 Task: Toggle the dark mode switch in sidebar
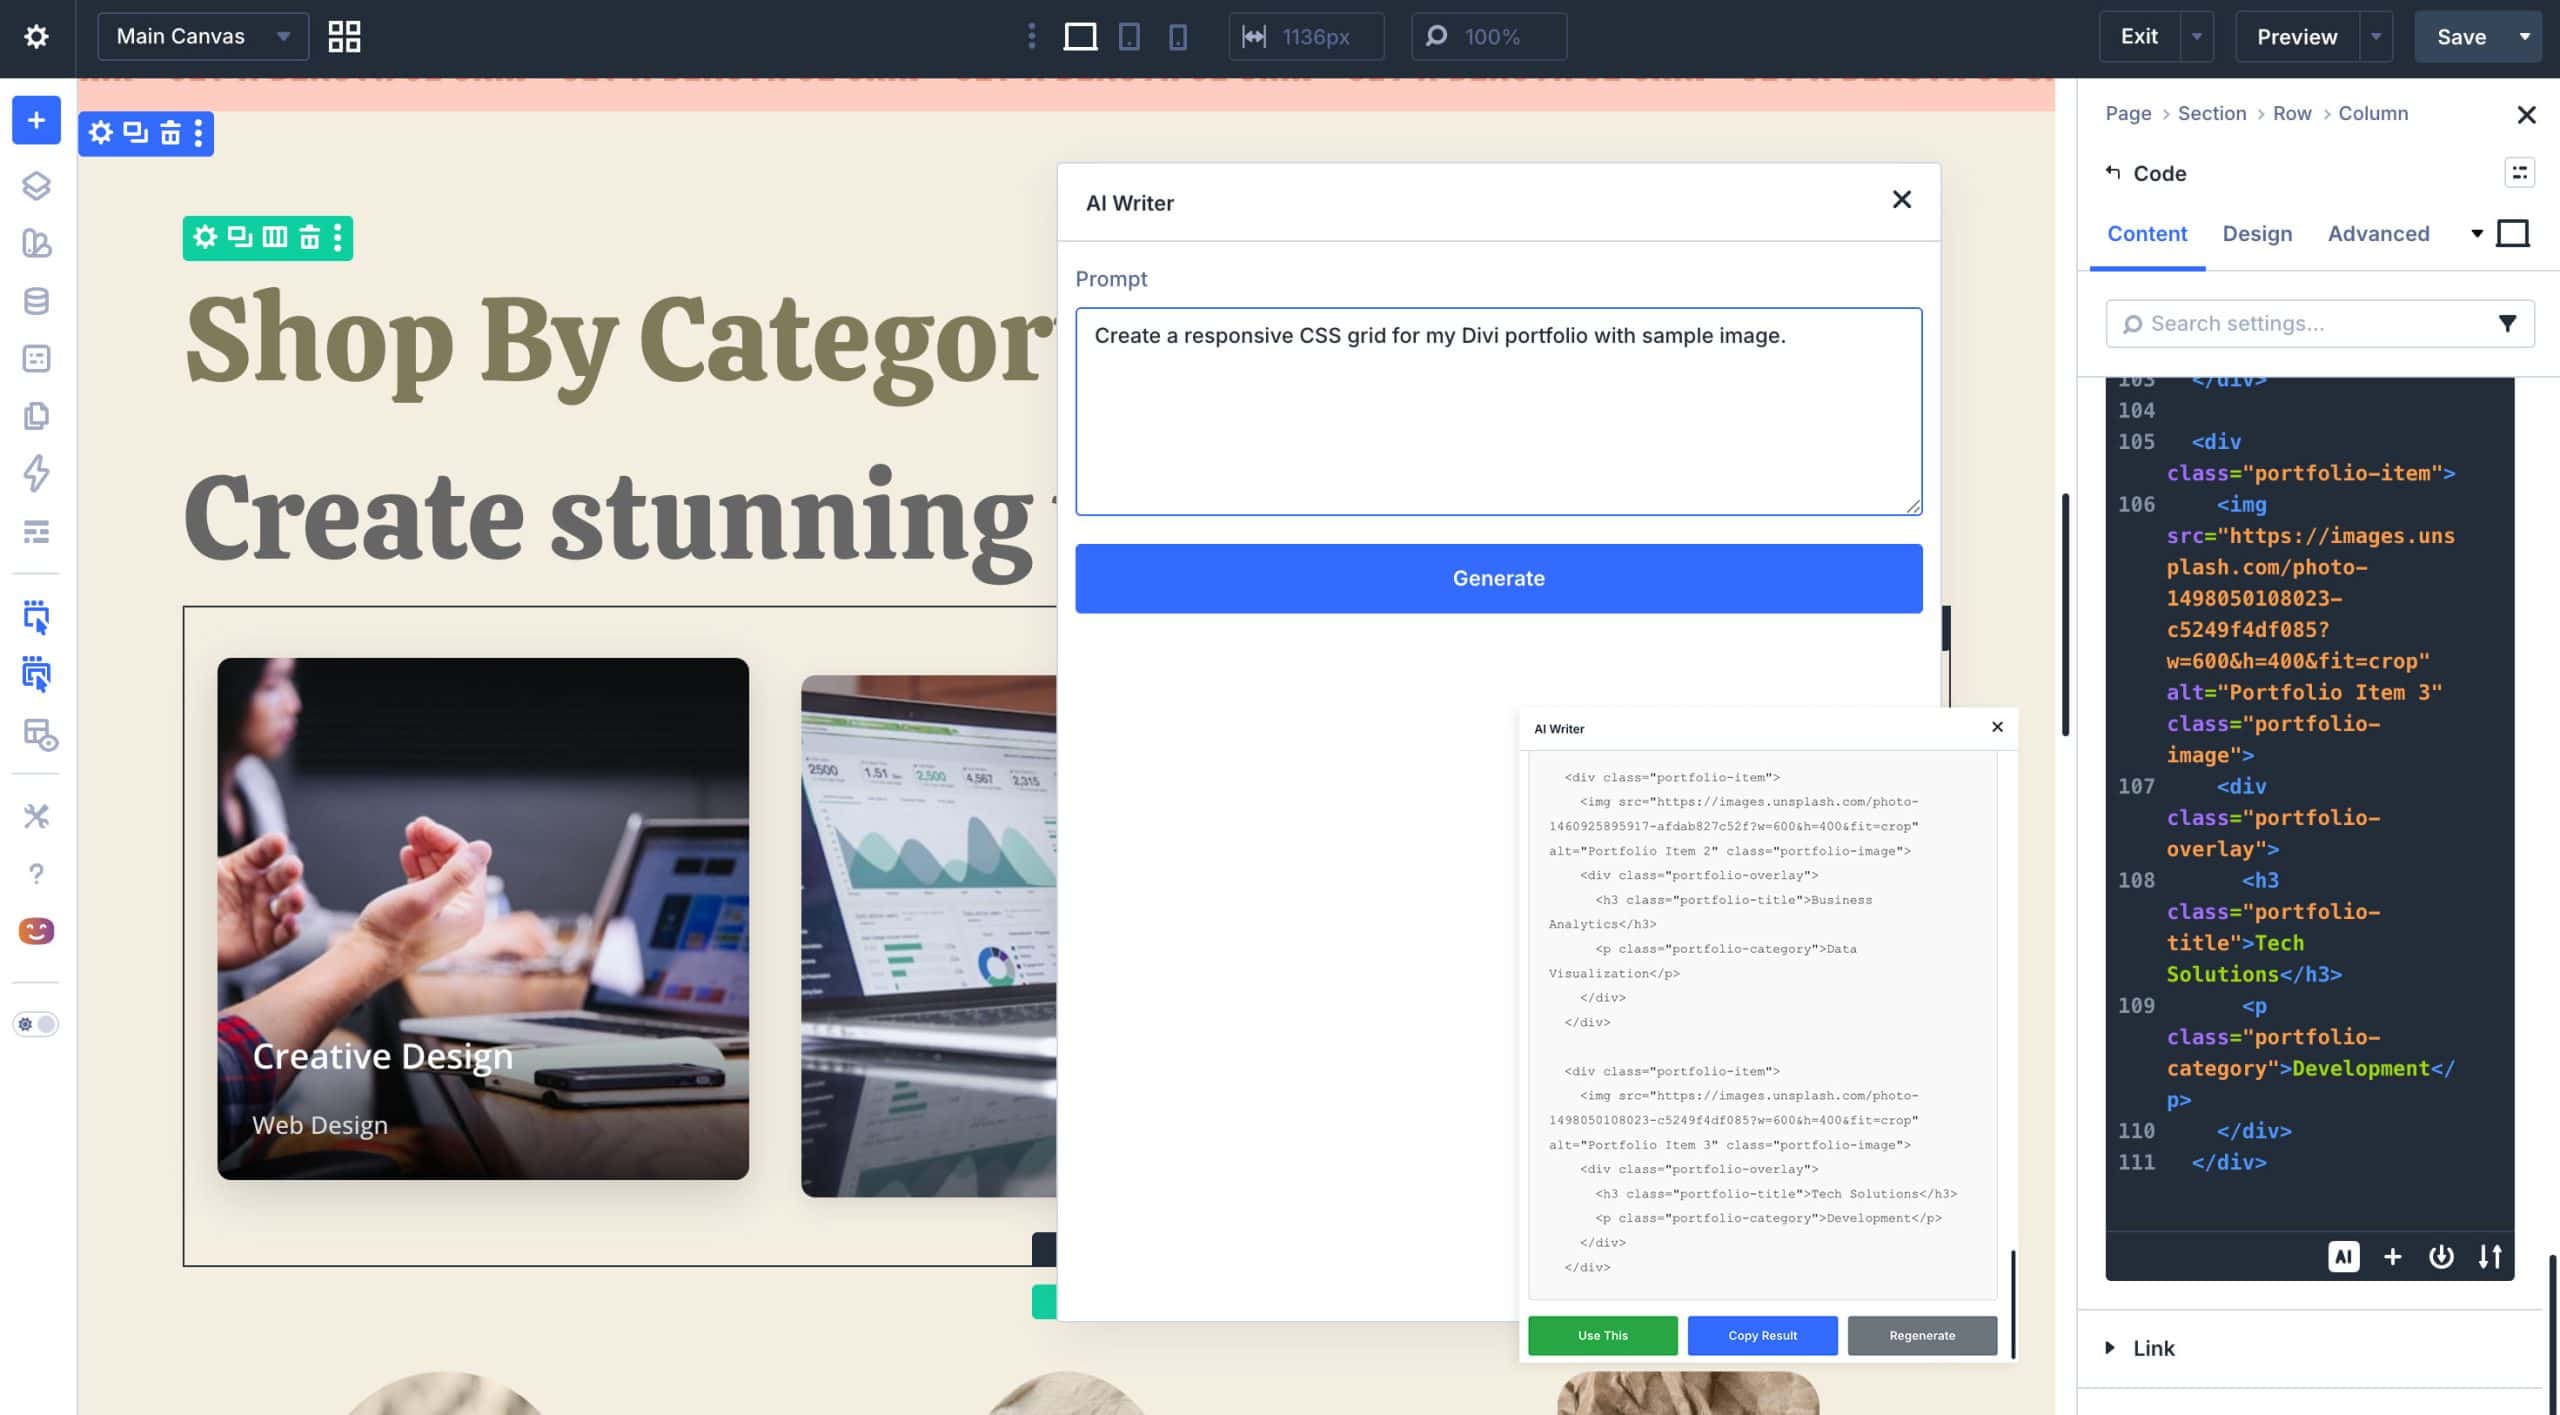(x=36, y=1024)
